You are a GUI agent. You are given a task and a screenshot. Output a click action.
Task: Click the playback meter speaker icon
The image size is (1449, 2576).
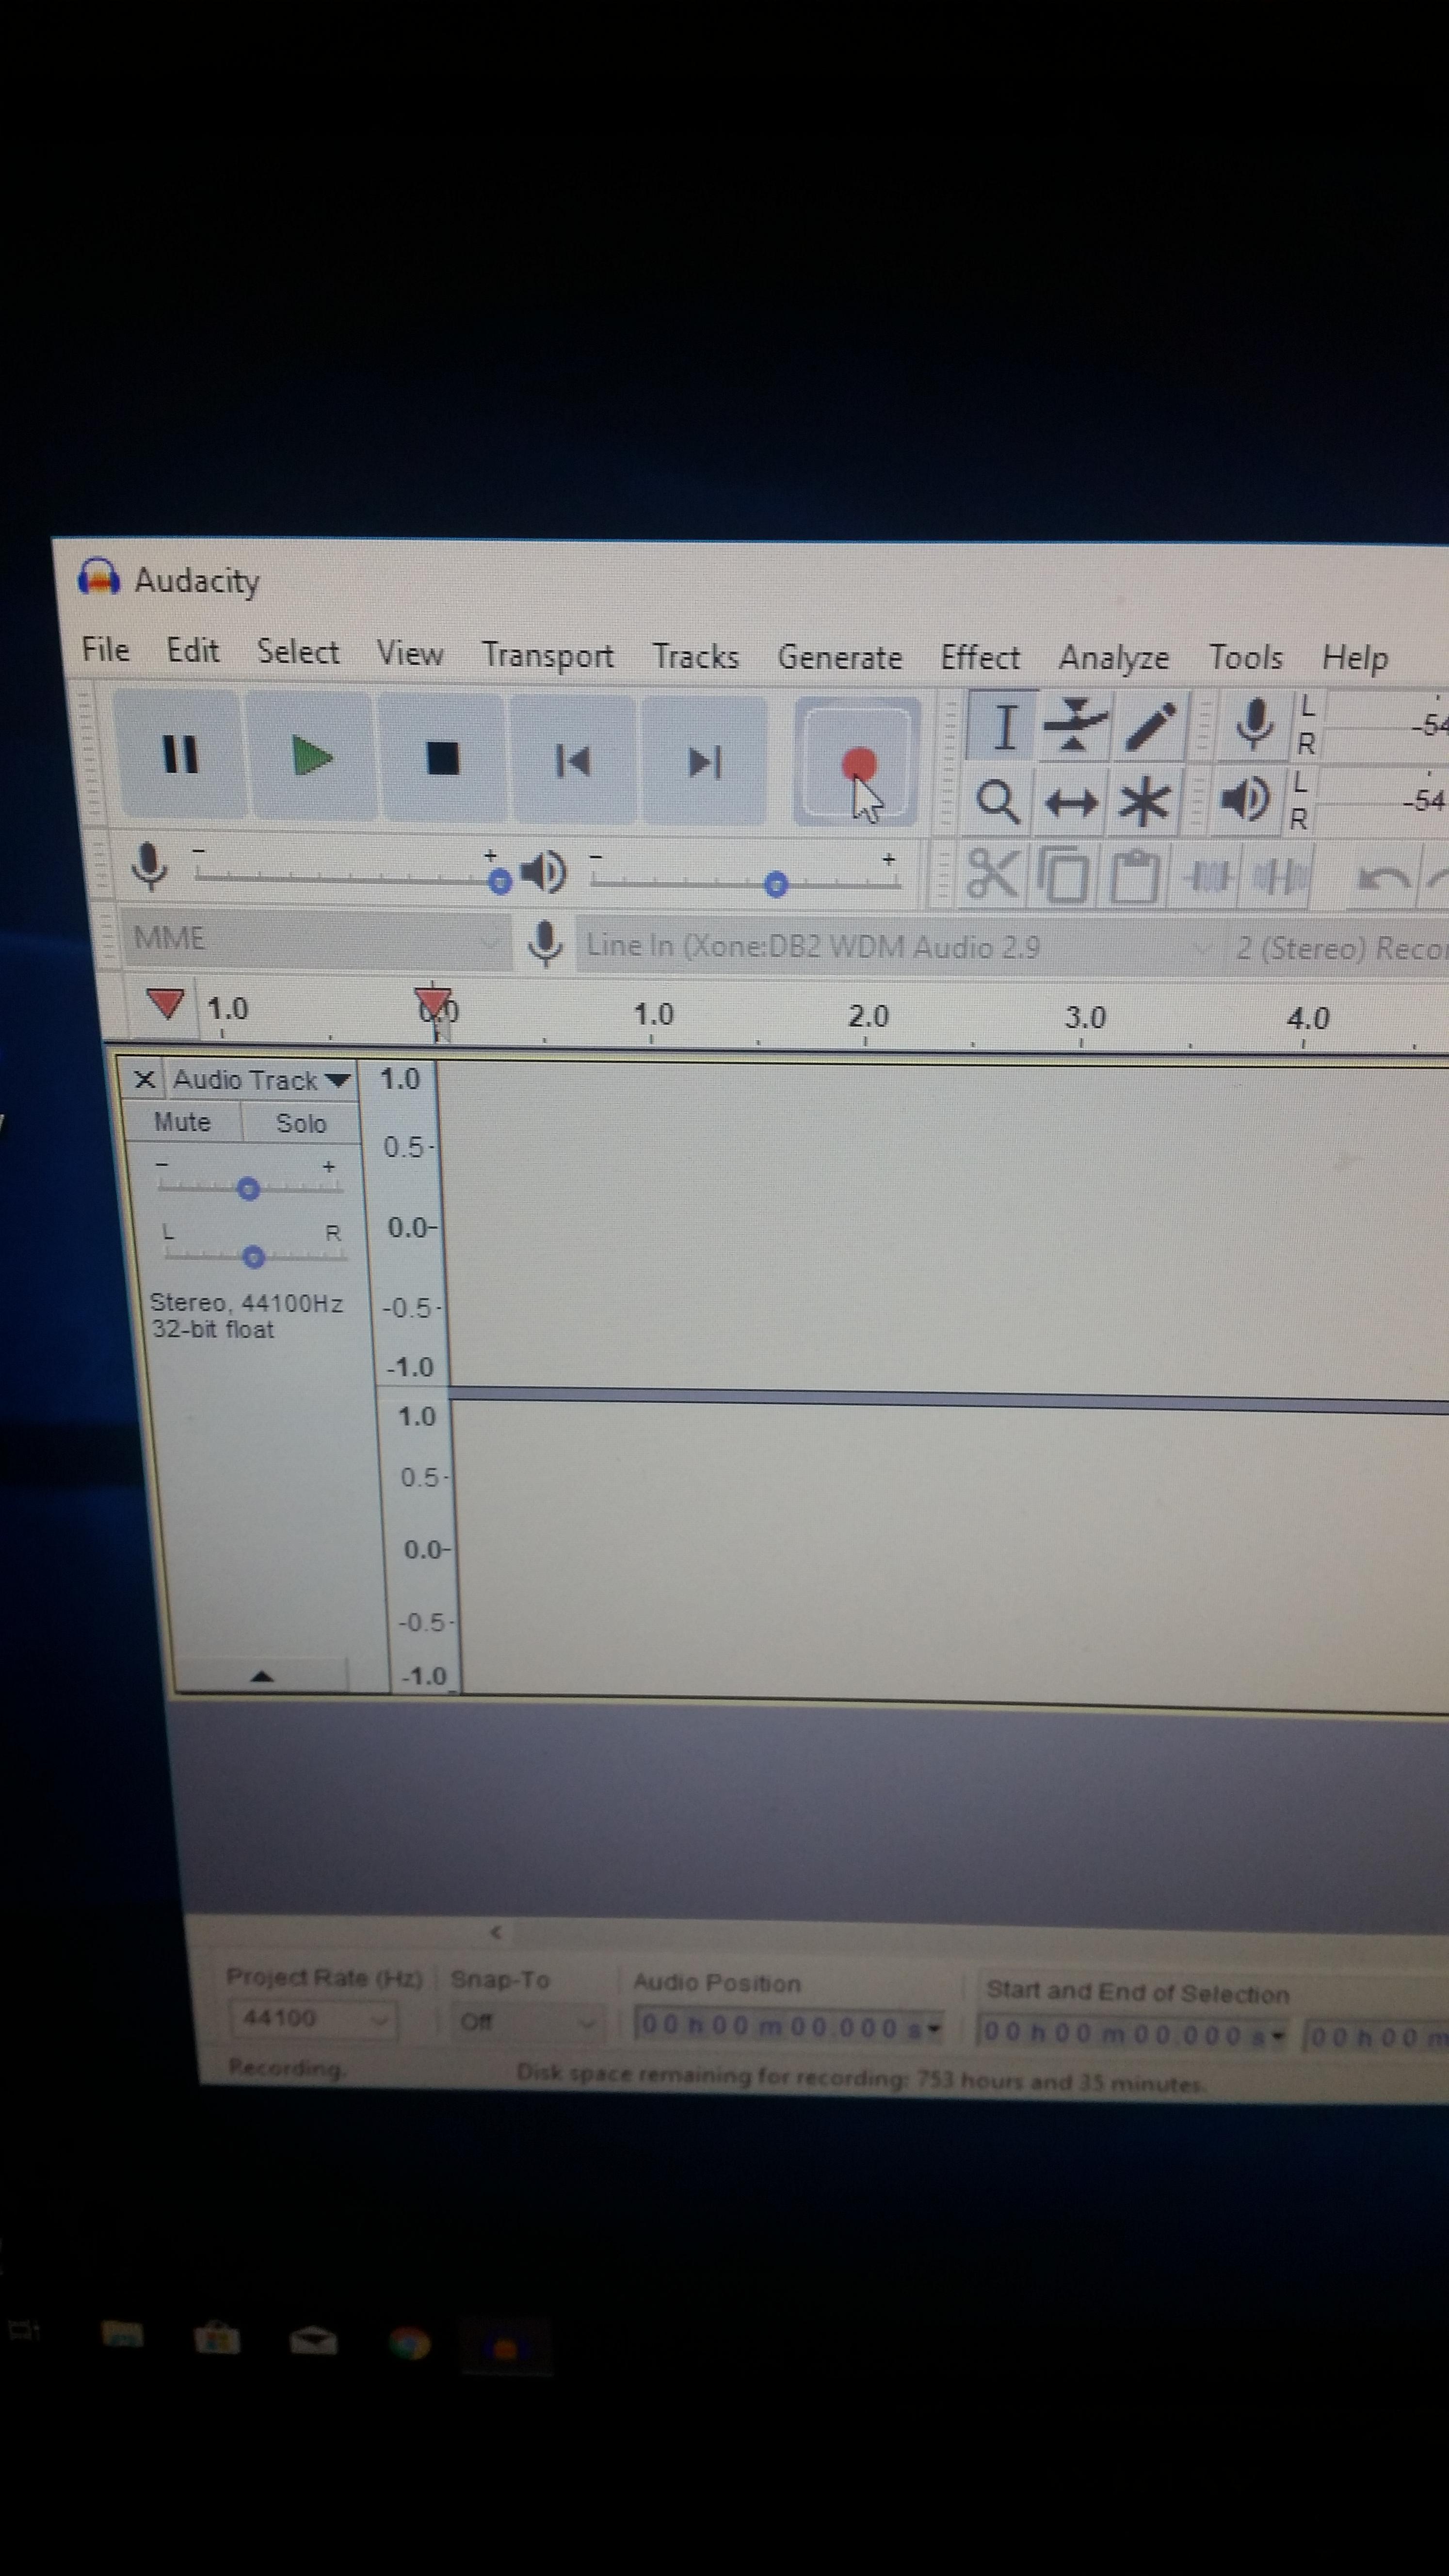tap(1245, 800)
